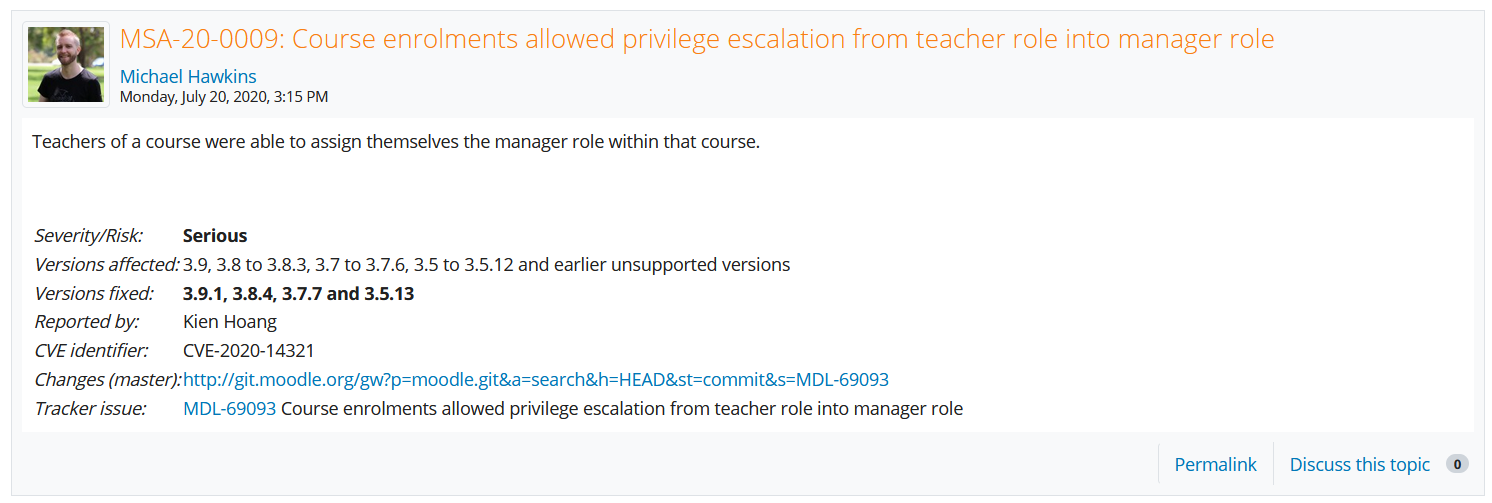Open Michael Hawkins author profile link
The width and height of the screenshot is (1492, 503).
[x=188, y=77]
